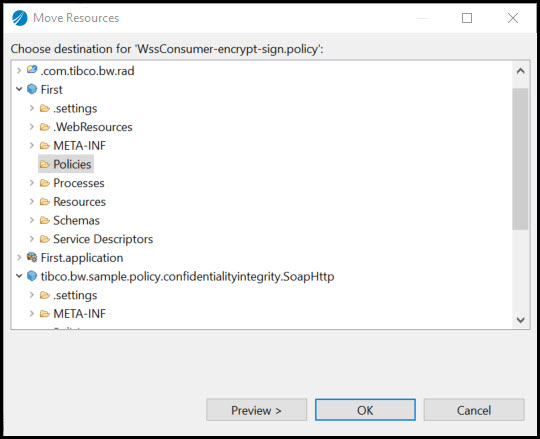Click the tibco.bw.sample.policy module cube icon
The height and width of the screenshot is (439, 540).
(32, 276)
